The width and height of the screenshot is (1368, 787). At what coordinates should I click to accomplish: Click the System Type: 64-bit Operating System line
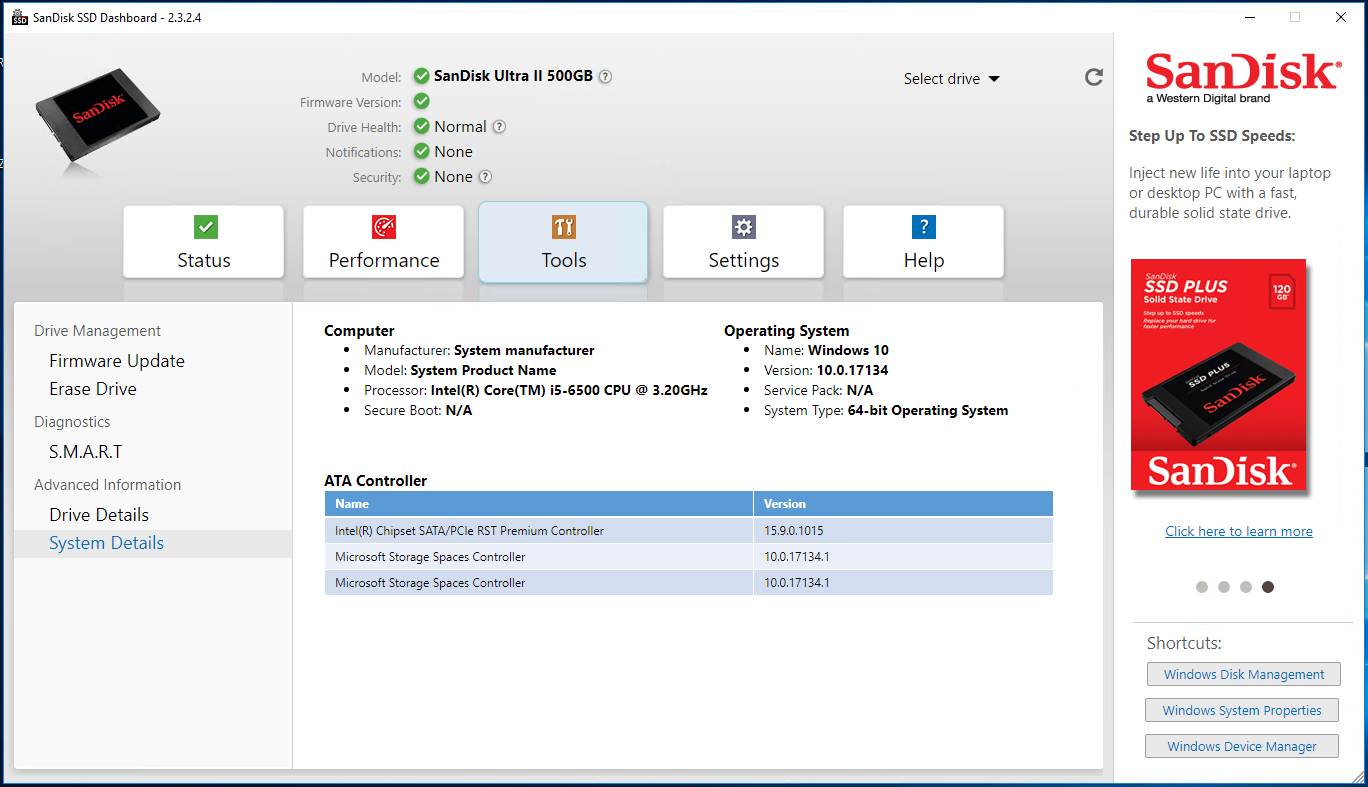[886, 410]
